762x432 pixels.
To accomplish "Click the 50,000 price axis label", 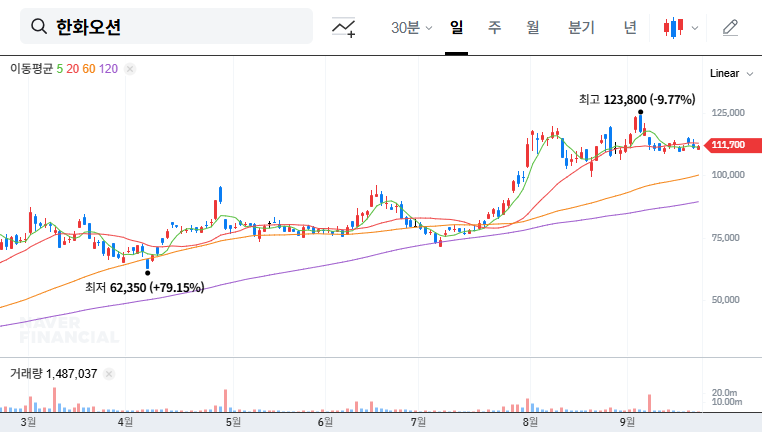I will (x=726, y=300).
